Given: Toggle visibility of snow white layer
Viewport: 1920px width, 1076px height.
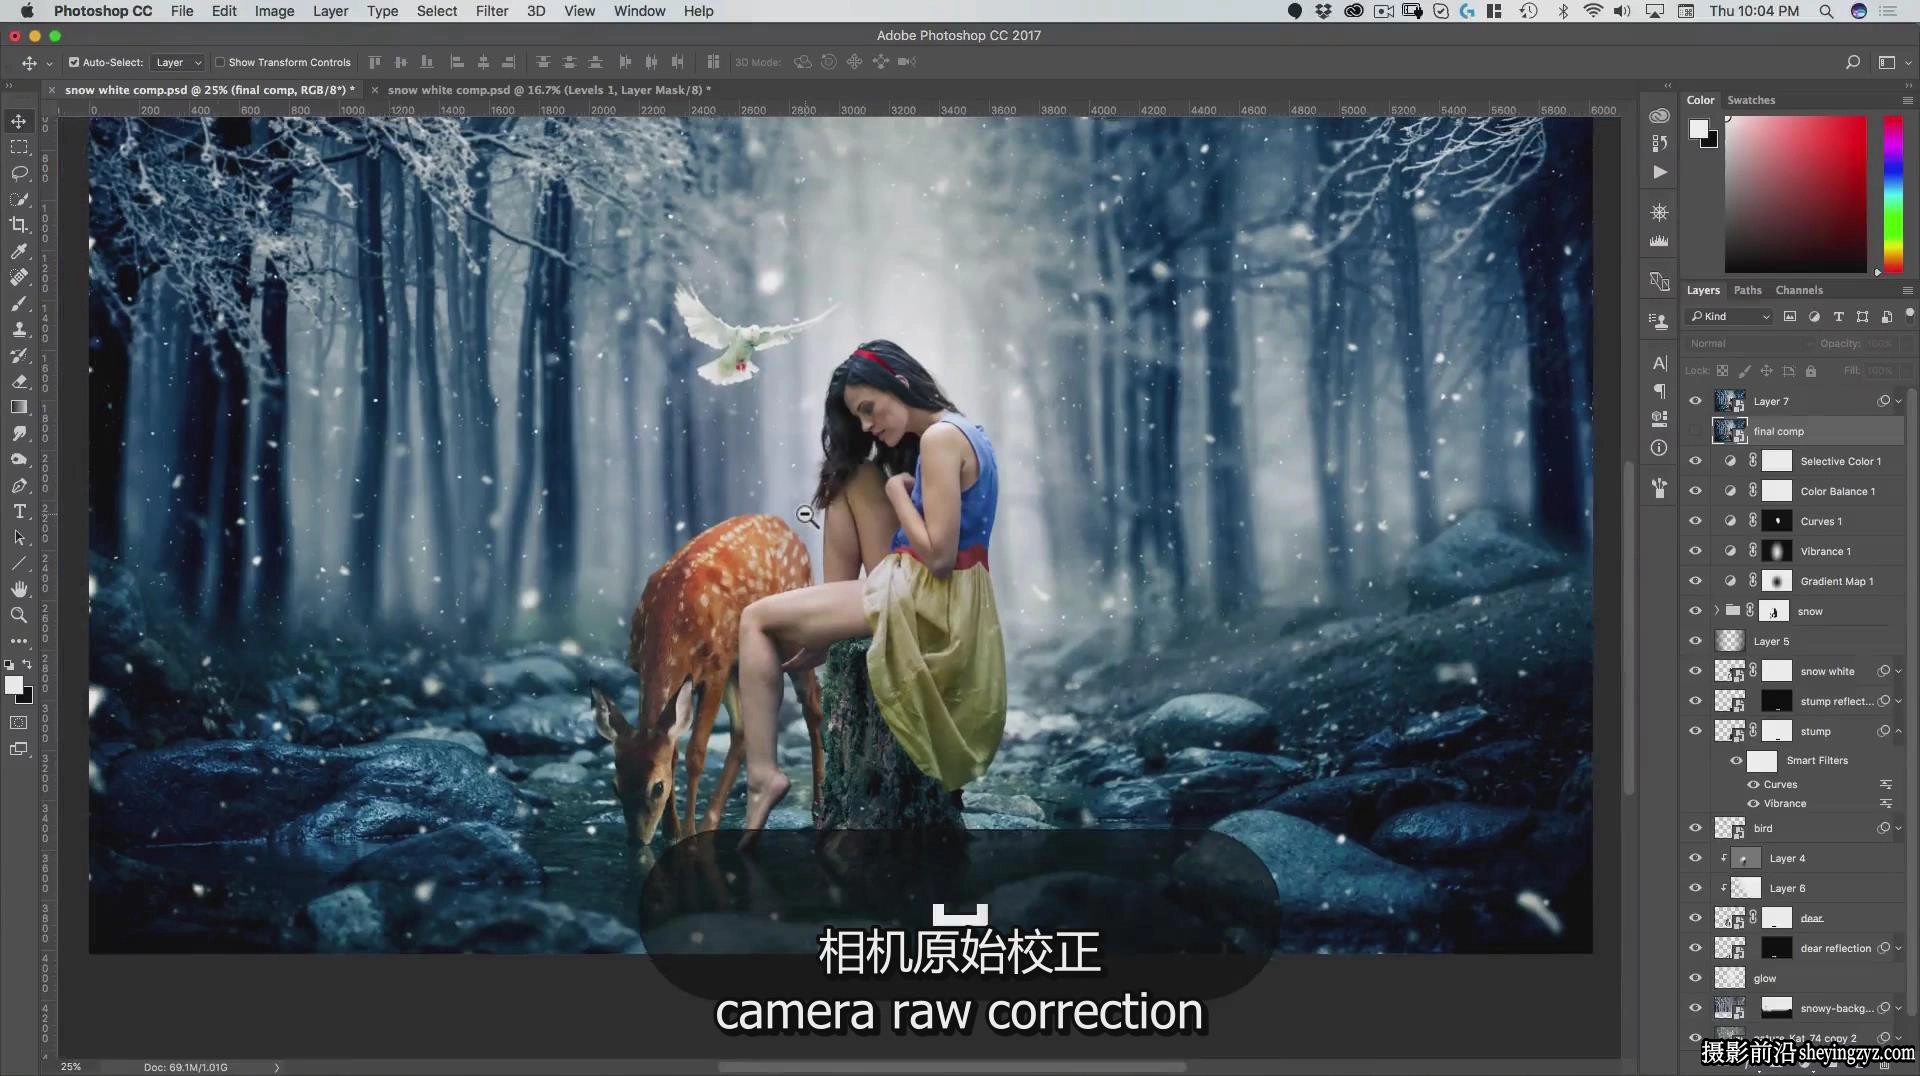Looking at the screenshot, I should (x=1695, y=671).
